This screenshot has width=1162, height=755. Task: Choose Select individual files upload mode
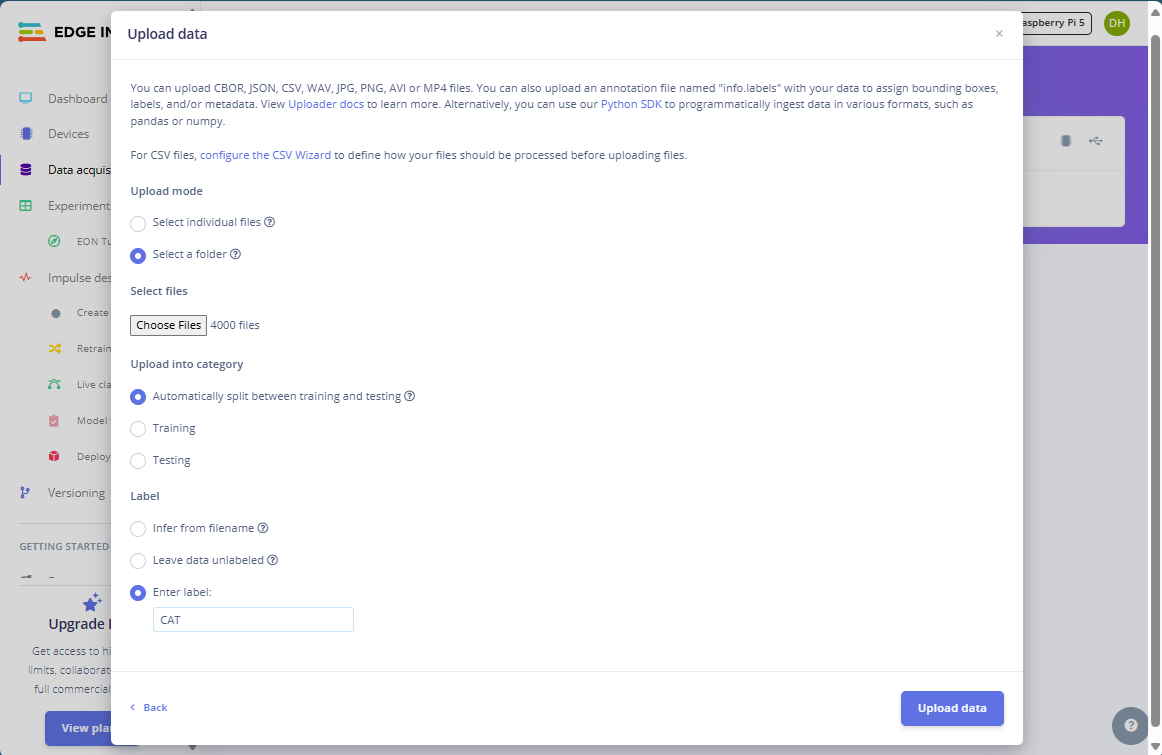point(139,223)
